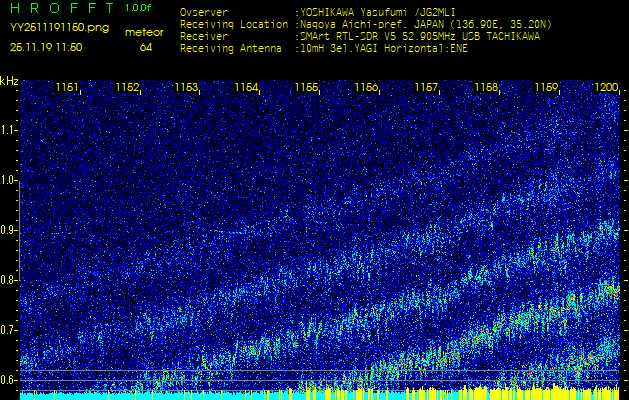Click the kHz axis unit label
Viewport: 629px width, 400px height.
pyautogui.click(x=9, y=81)
